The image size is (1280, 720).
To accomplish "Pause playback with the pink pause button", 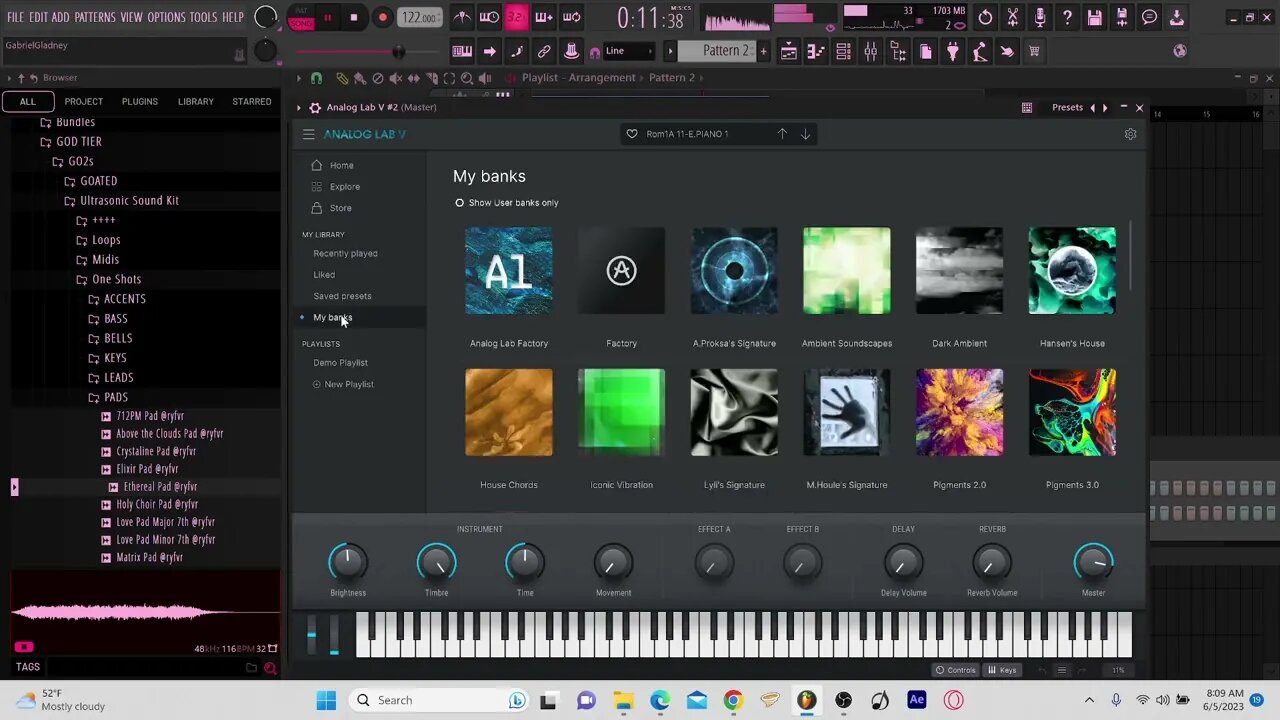I will 327,17.
